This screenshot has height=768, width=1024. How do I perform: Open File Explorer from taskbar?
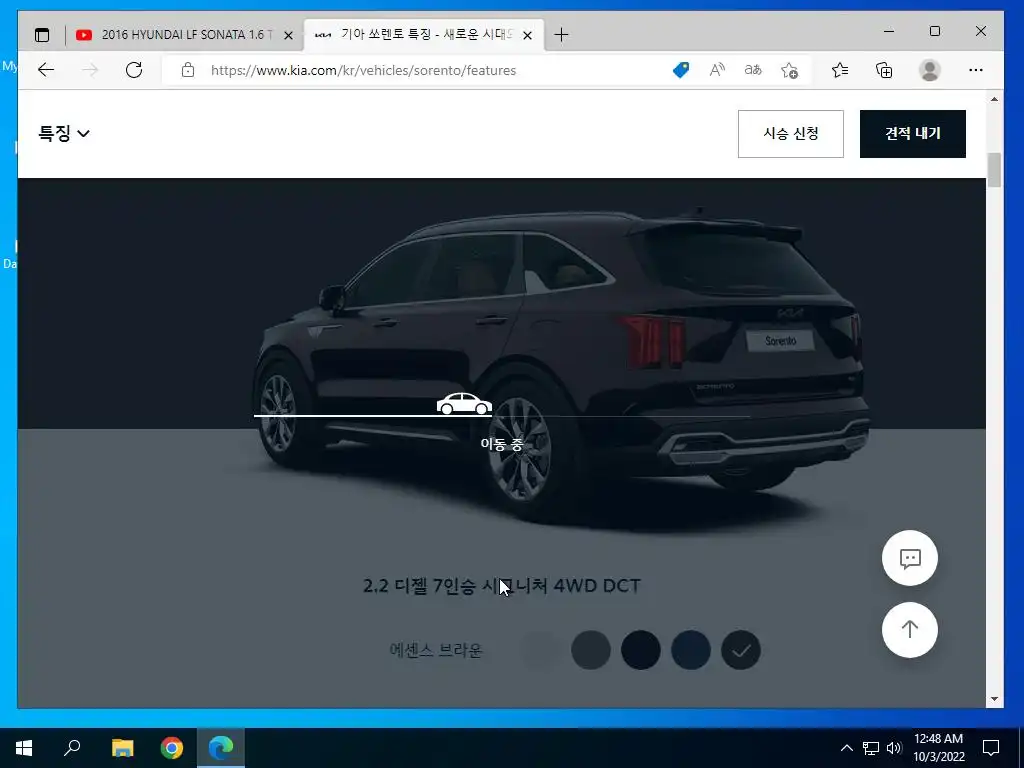click(x=122, y=748)
